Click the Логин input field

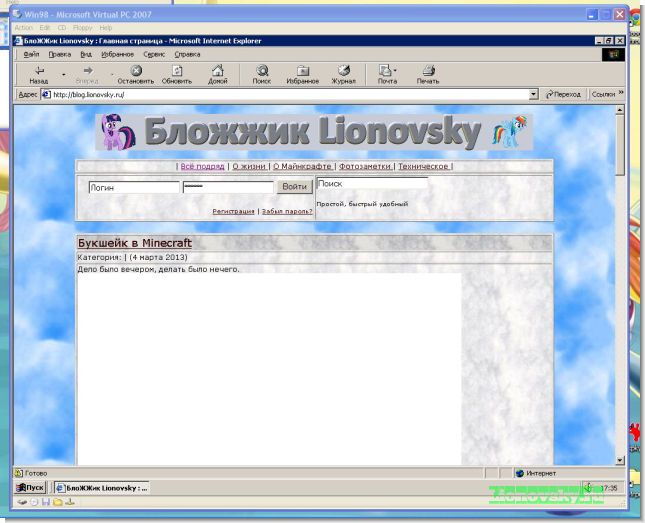(x=133, y=187)
